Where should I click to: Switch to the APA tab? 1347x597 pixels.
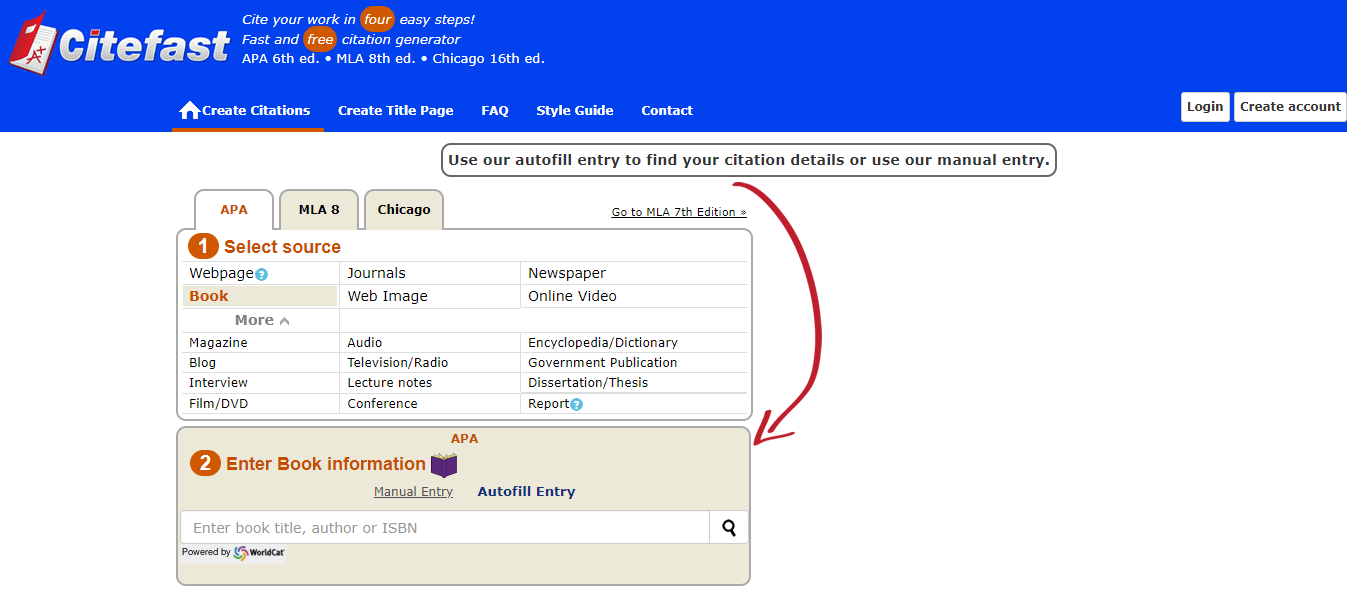234,210
